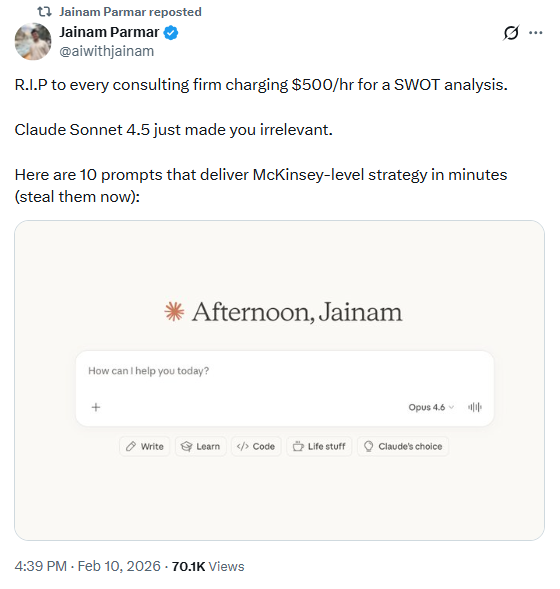Open the three-dot more options menu
Viewport: 560px width, 589px height.
(x=535, y=33)
